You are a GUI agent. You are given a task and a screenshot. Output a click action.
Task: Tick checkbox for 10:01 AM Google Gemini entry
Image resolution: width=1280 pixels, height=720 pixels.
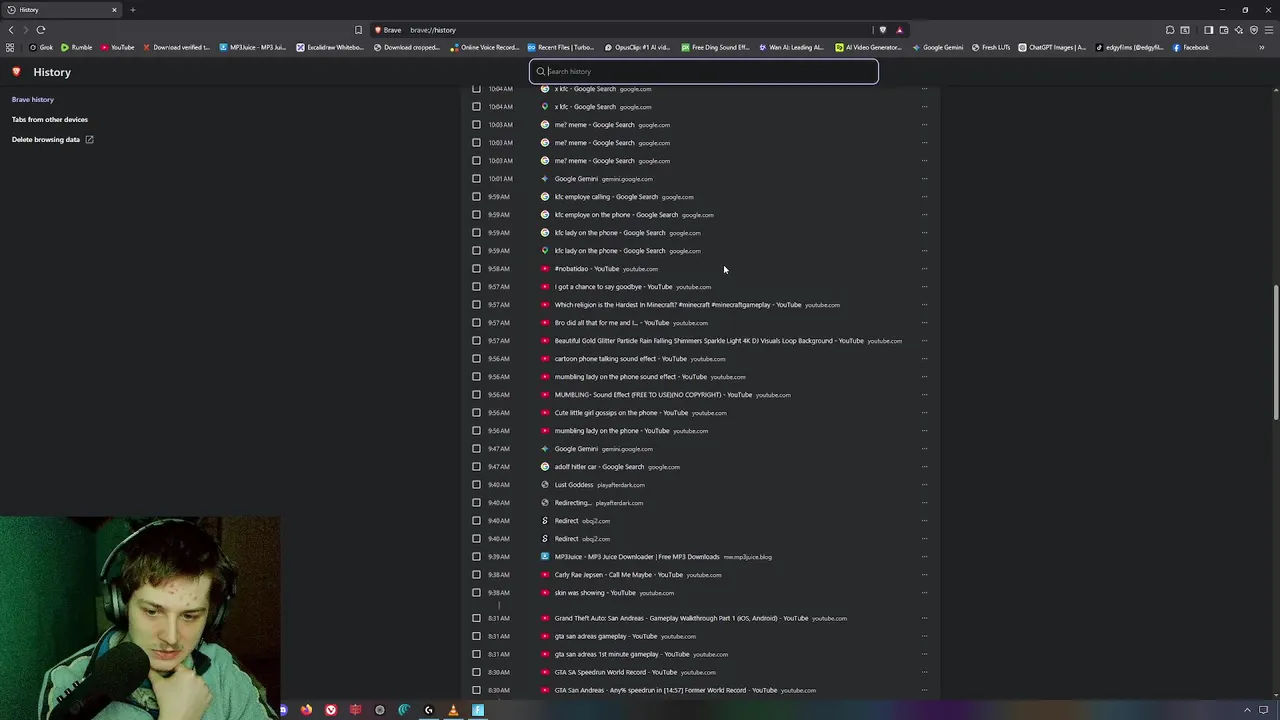(476, 179)
